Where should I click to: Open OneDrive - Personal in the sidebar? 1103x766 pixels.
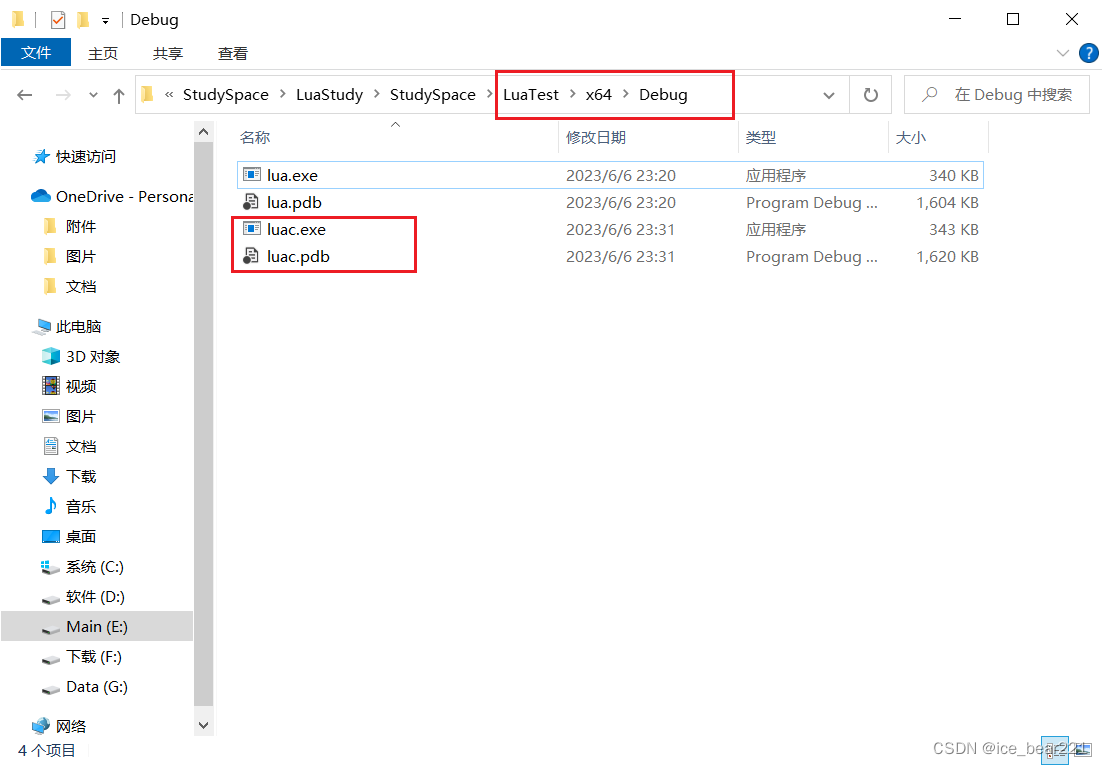[110, 196]
